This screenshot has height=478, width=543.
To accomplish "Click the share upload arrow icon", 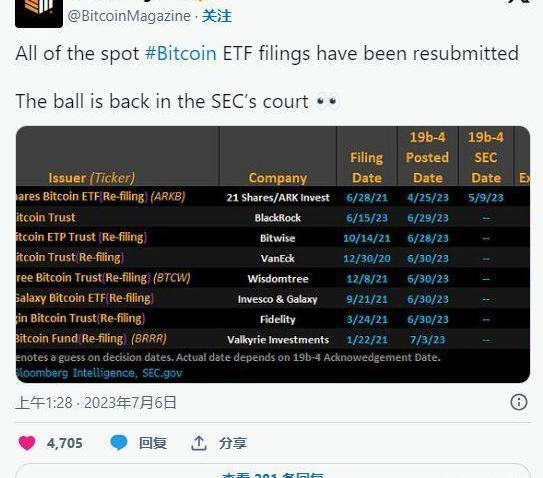I will [199, 443].
